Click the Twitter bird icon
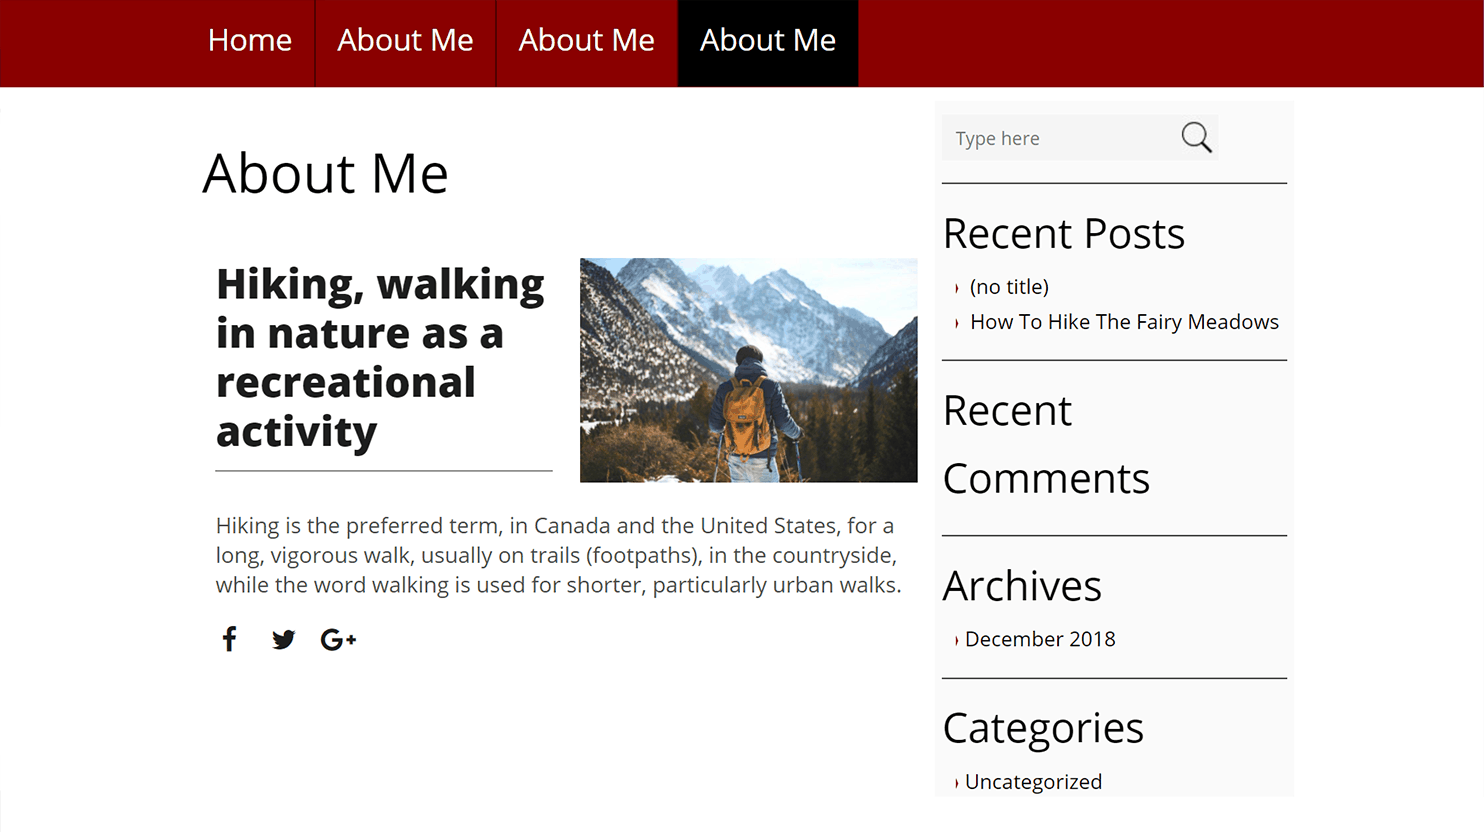Image resolution: width=1484 pixels, height=832 pixels. tap(283, 640)
